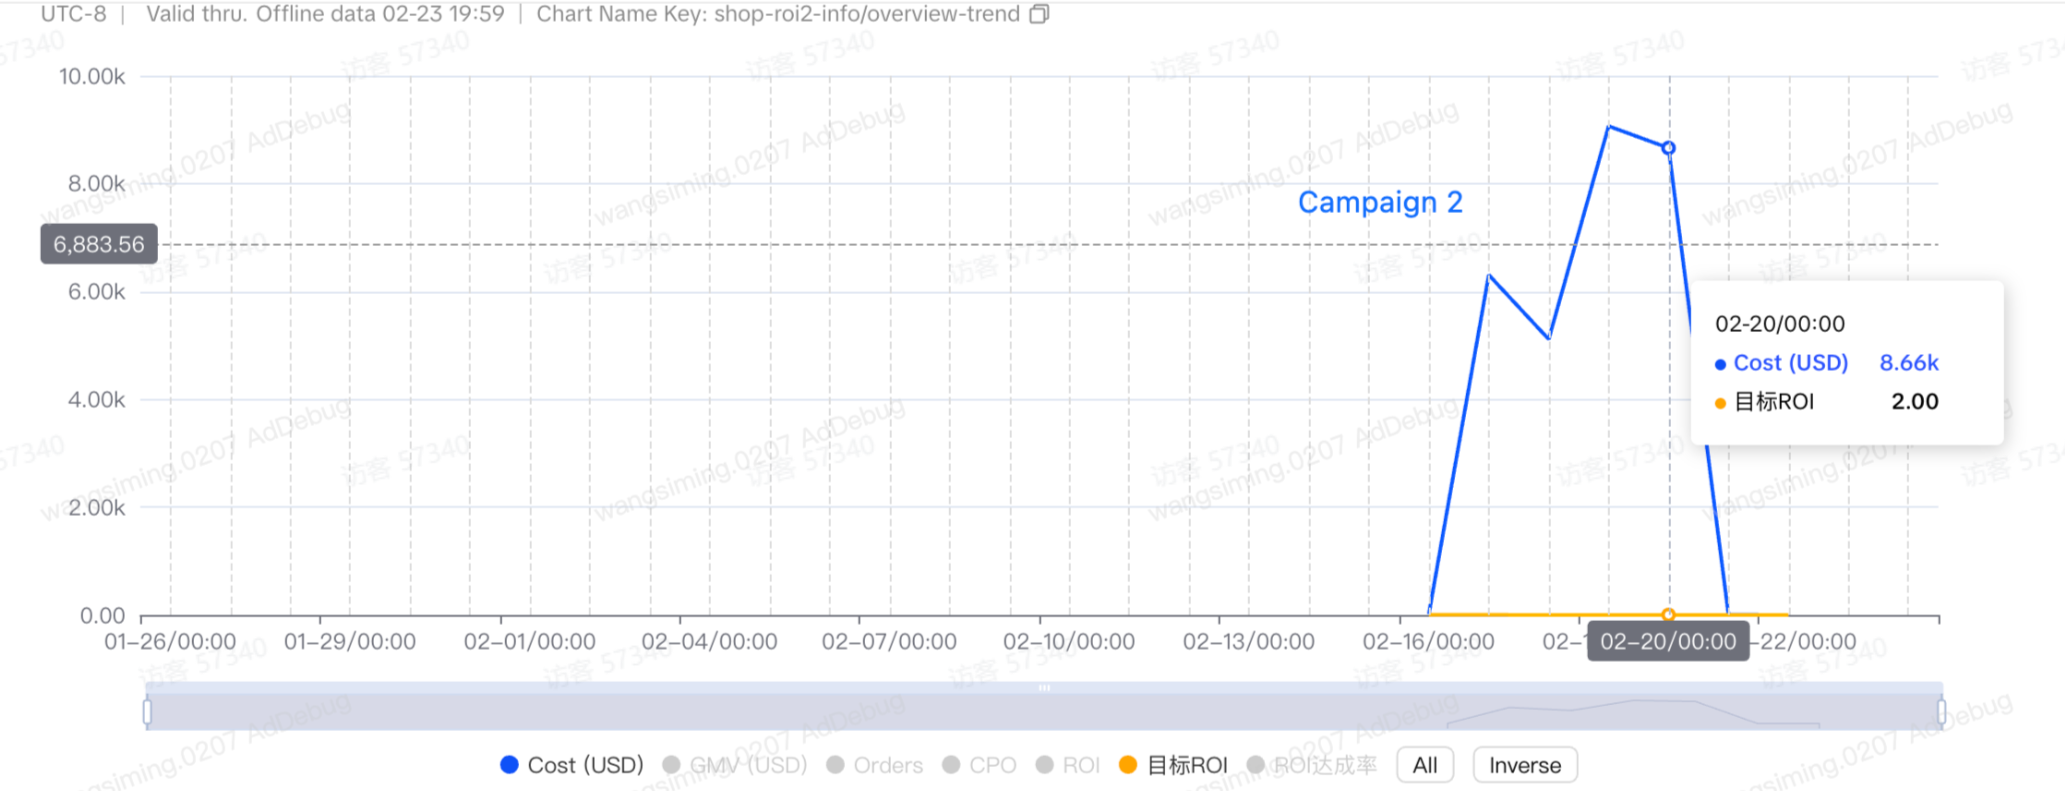Click the All legend button
Image resolution: width=2065 pixels, height=791 pixels.
[x=1425, y=765]
